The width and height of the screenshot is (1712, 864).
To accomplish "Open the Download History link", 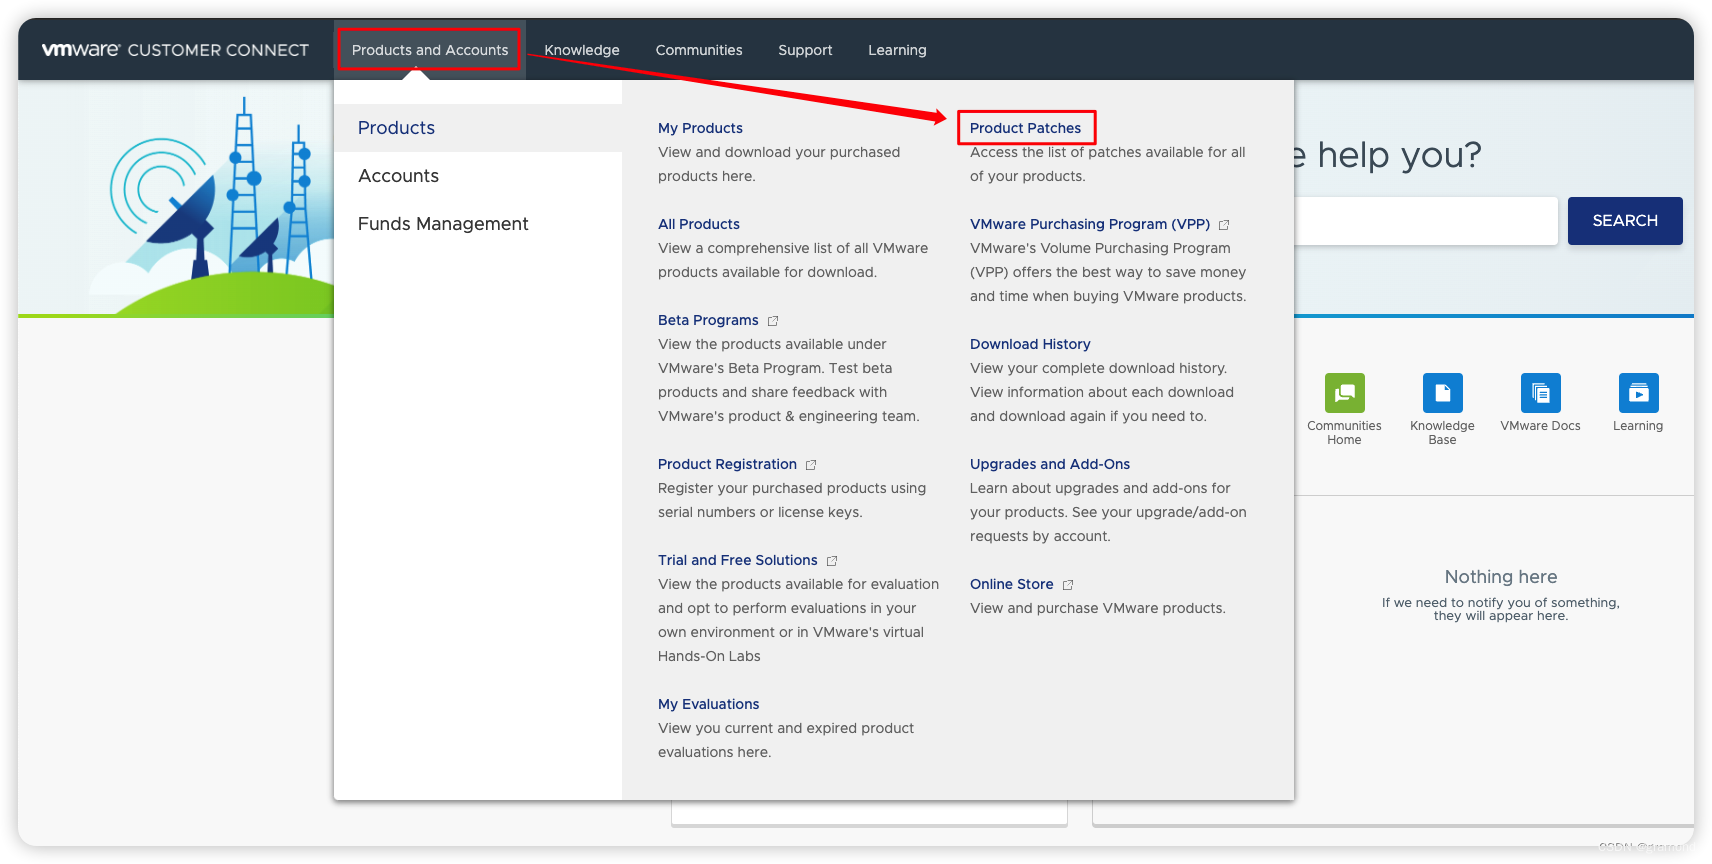I will (x=1030, y=344).
